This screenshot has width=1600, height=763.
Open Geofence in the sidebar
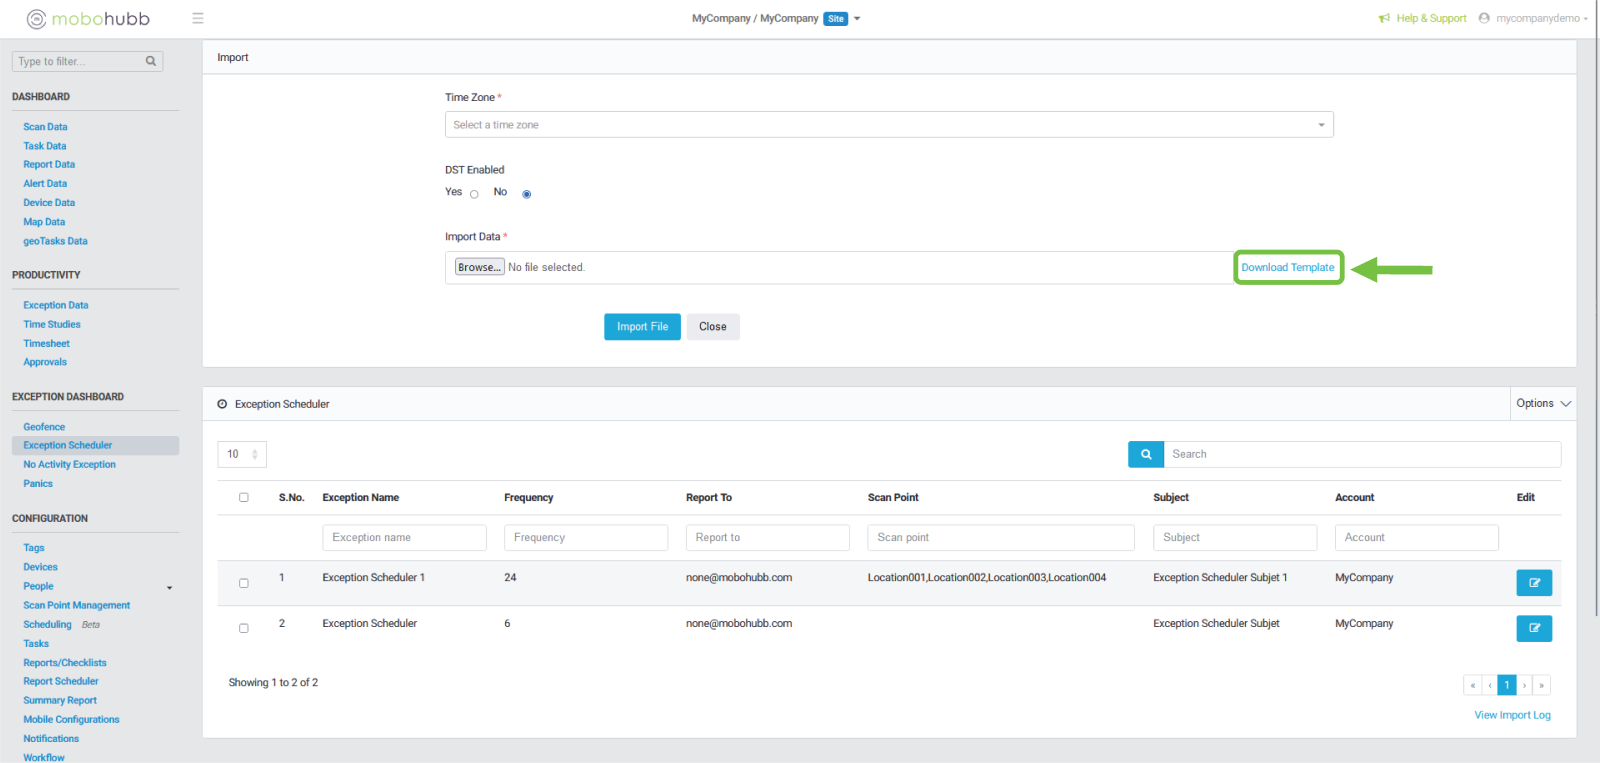[44, 427]
